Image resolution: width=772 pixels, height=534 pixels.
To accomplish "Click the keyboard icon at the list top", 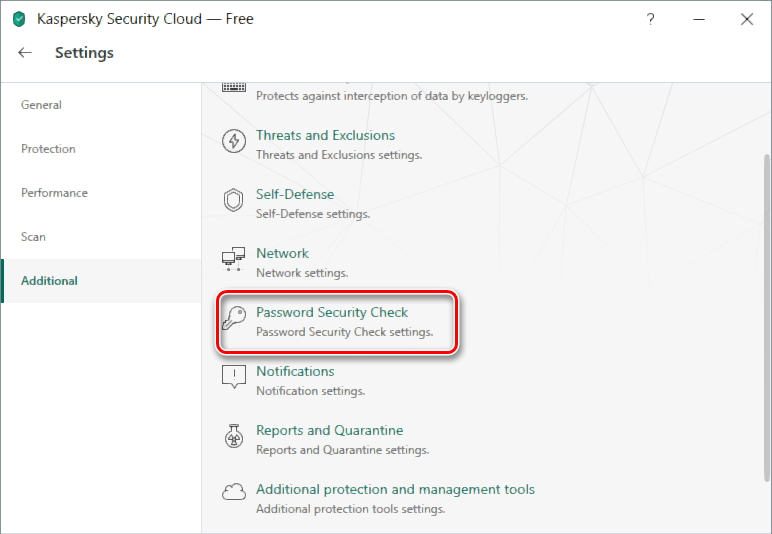I will tap(233, 87).
